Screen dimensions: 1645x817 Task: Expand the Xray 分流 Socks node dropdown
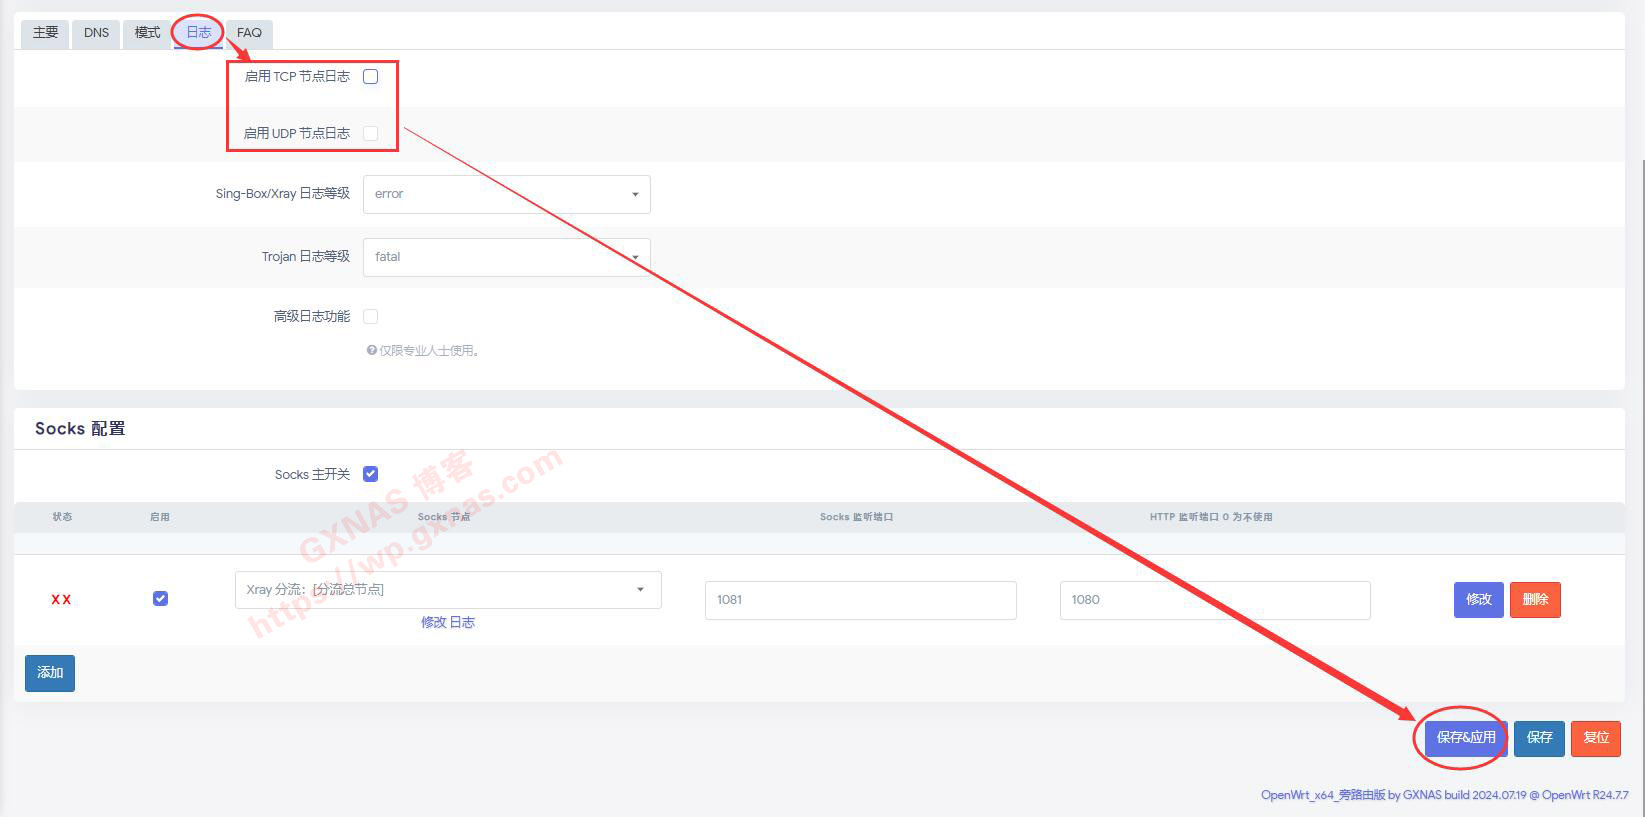(x=447, y=590)
